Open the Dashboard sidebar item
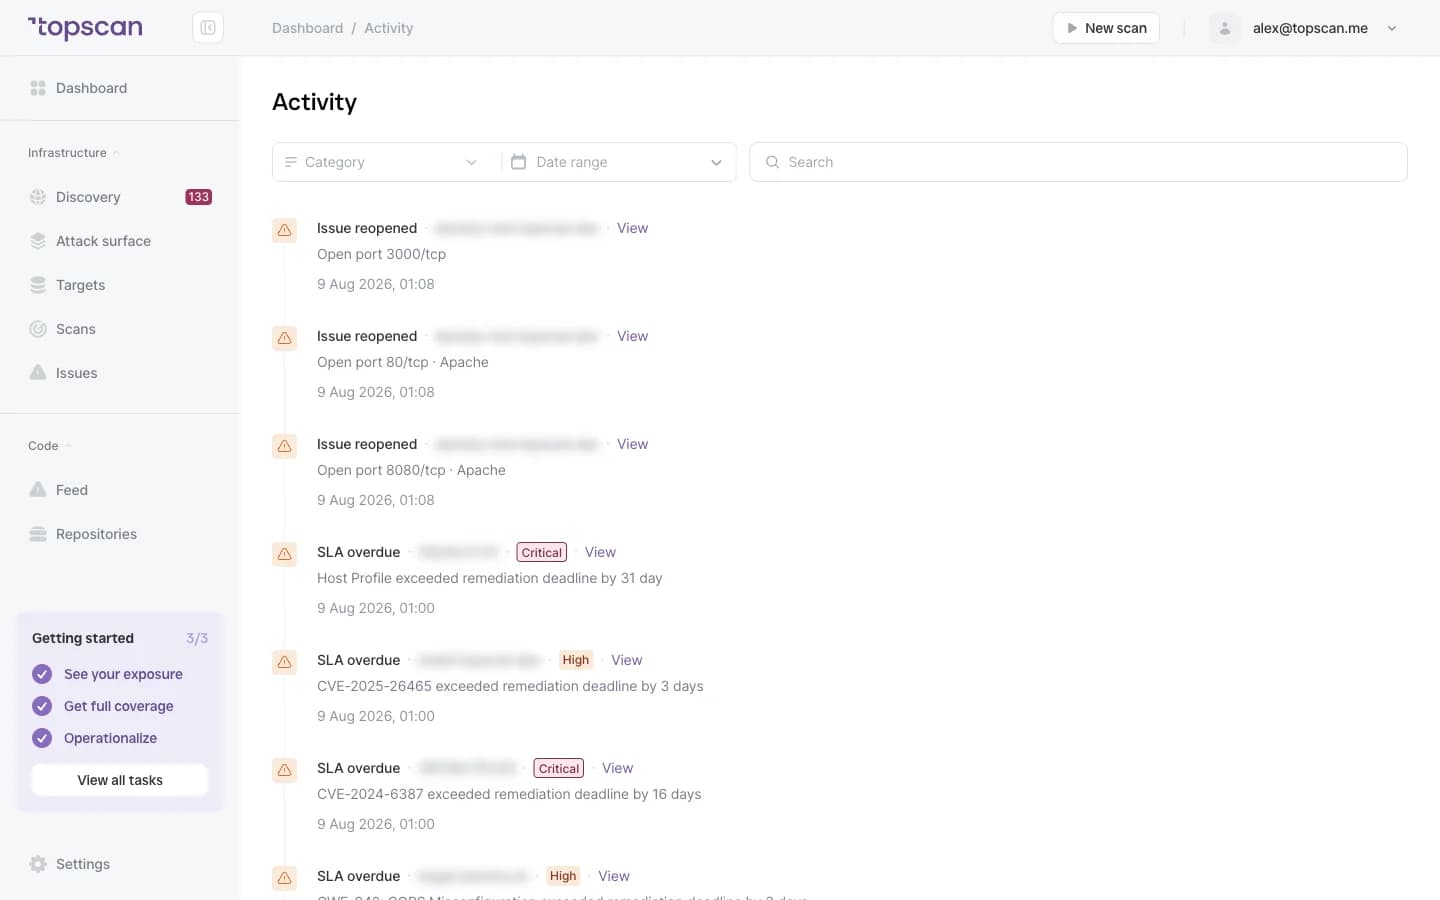This screenshot has width=1440, height=900. click(x=120, y=88)
